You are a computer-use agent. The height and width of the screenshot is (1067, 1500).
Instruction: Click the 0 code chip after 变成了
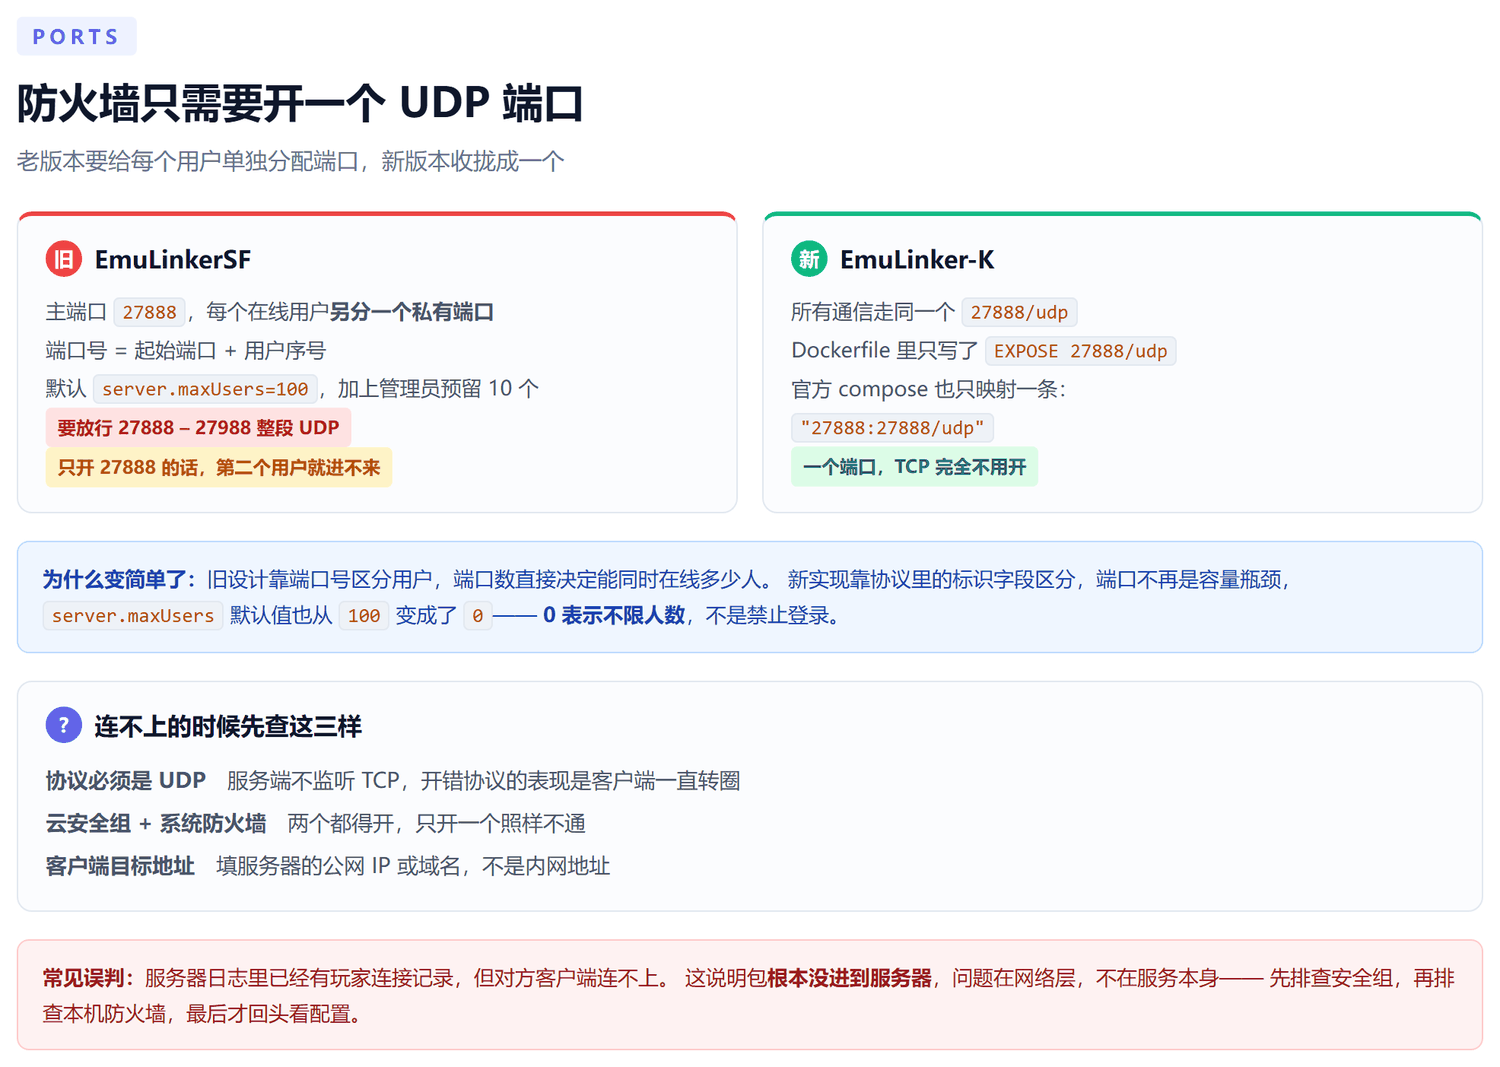[478, 616]
